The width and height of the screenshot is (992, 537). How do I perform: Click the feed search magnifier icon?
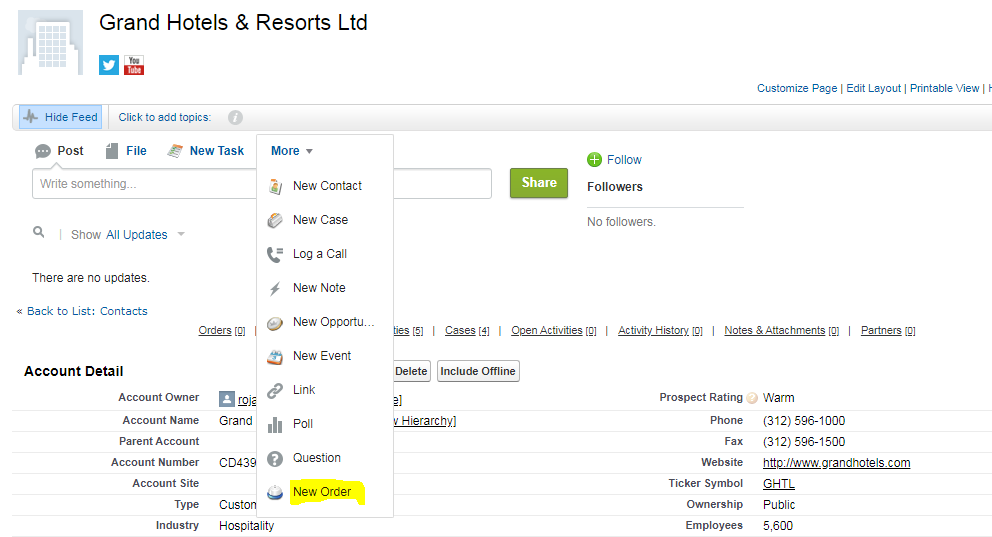point(39,232)
